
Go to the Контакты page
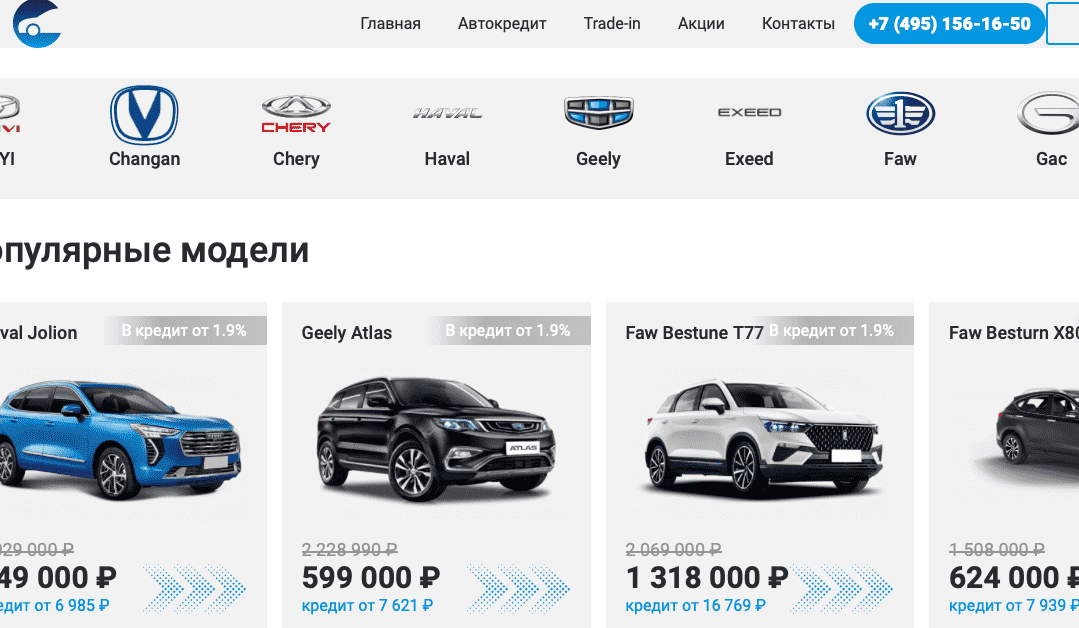[x=798, y=23]
